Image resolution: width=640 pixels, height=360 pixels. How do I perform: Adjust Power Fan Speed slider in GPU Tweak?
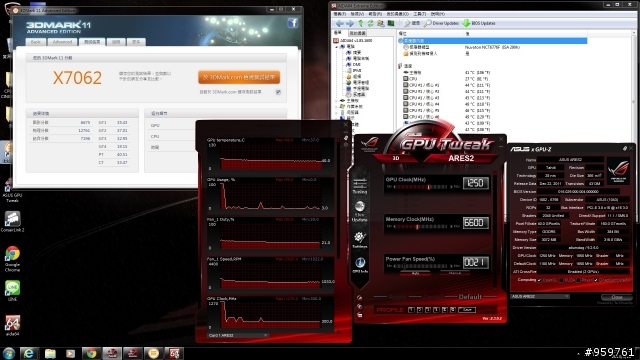coord(422,266)
